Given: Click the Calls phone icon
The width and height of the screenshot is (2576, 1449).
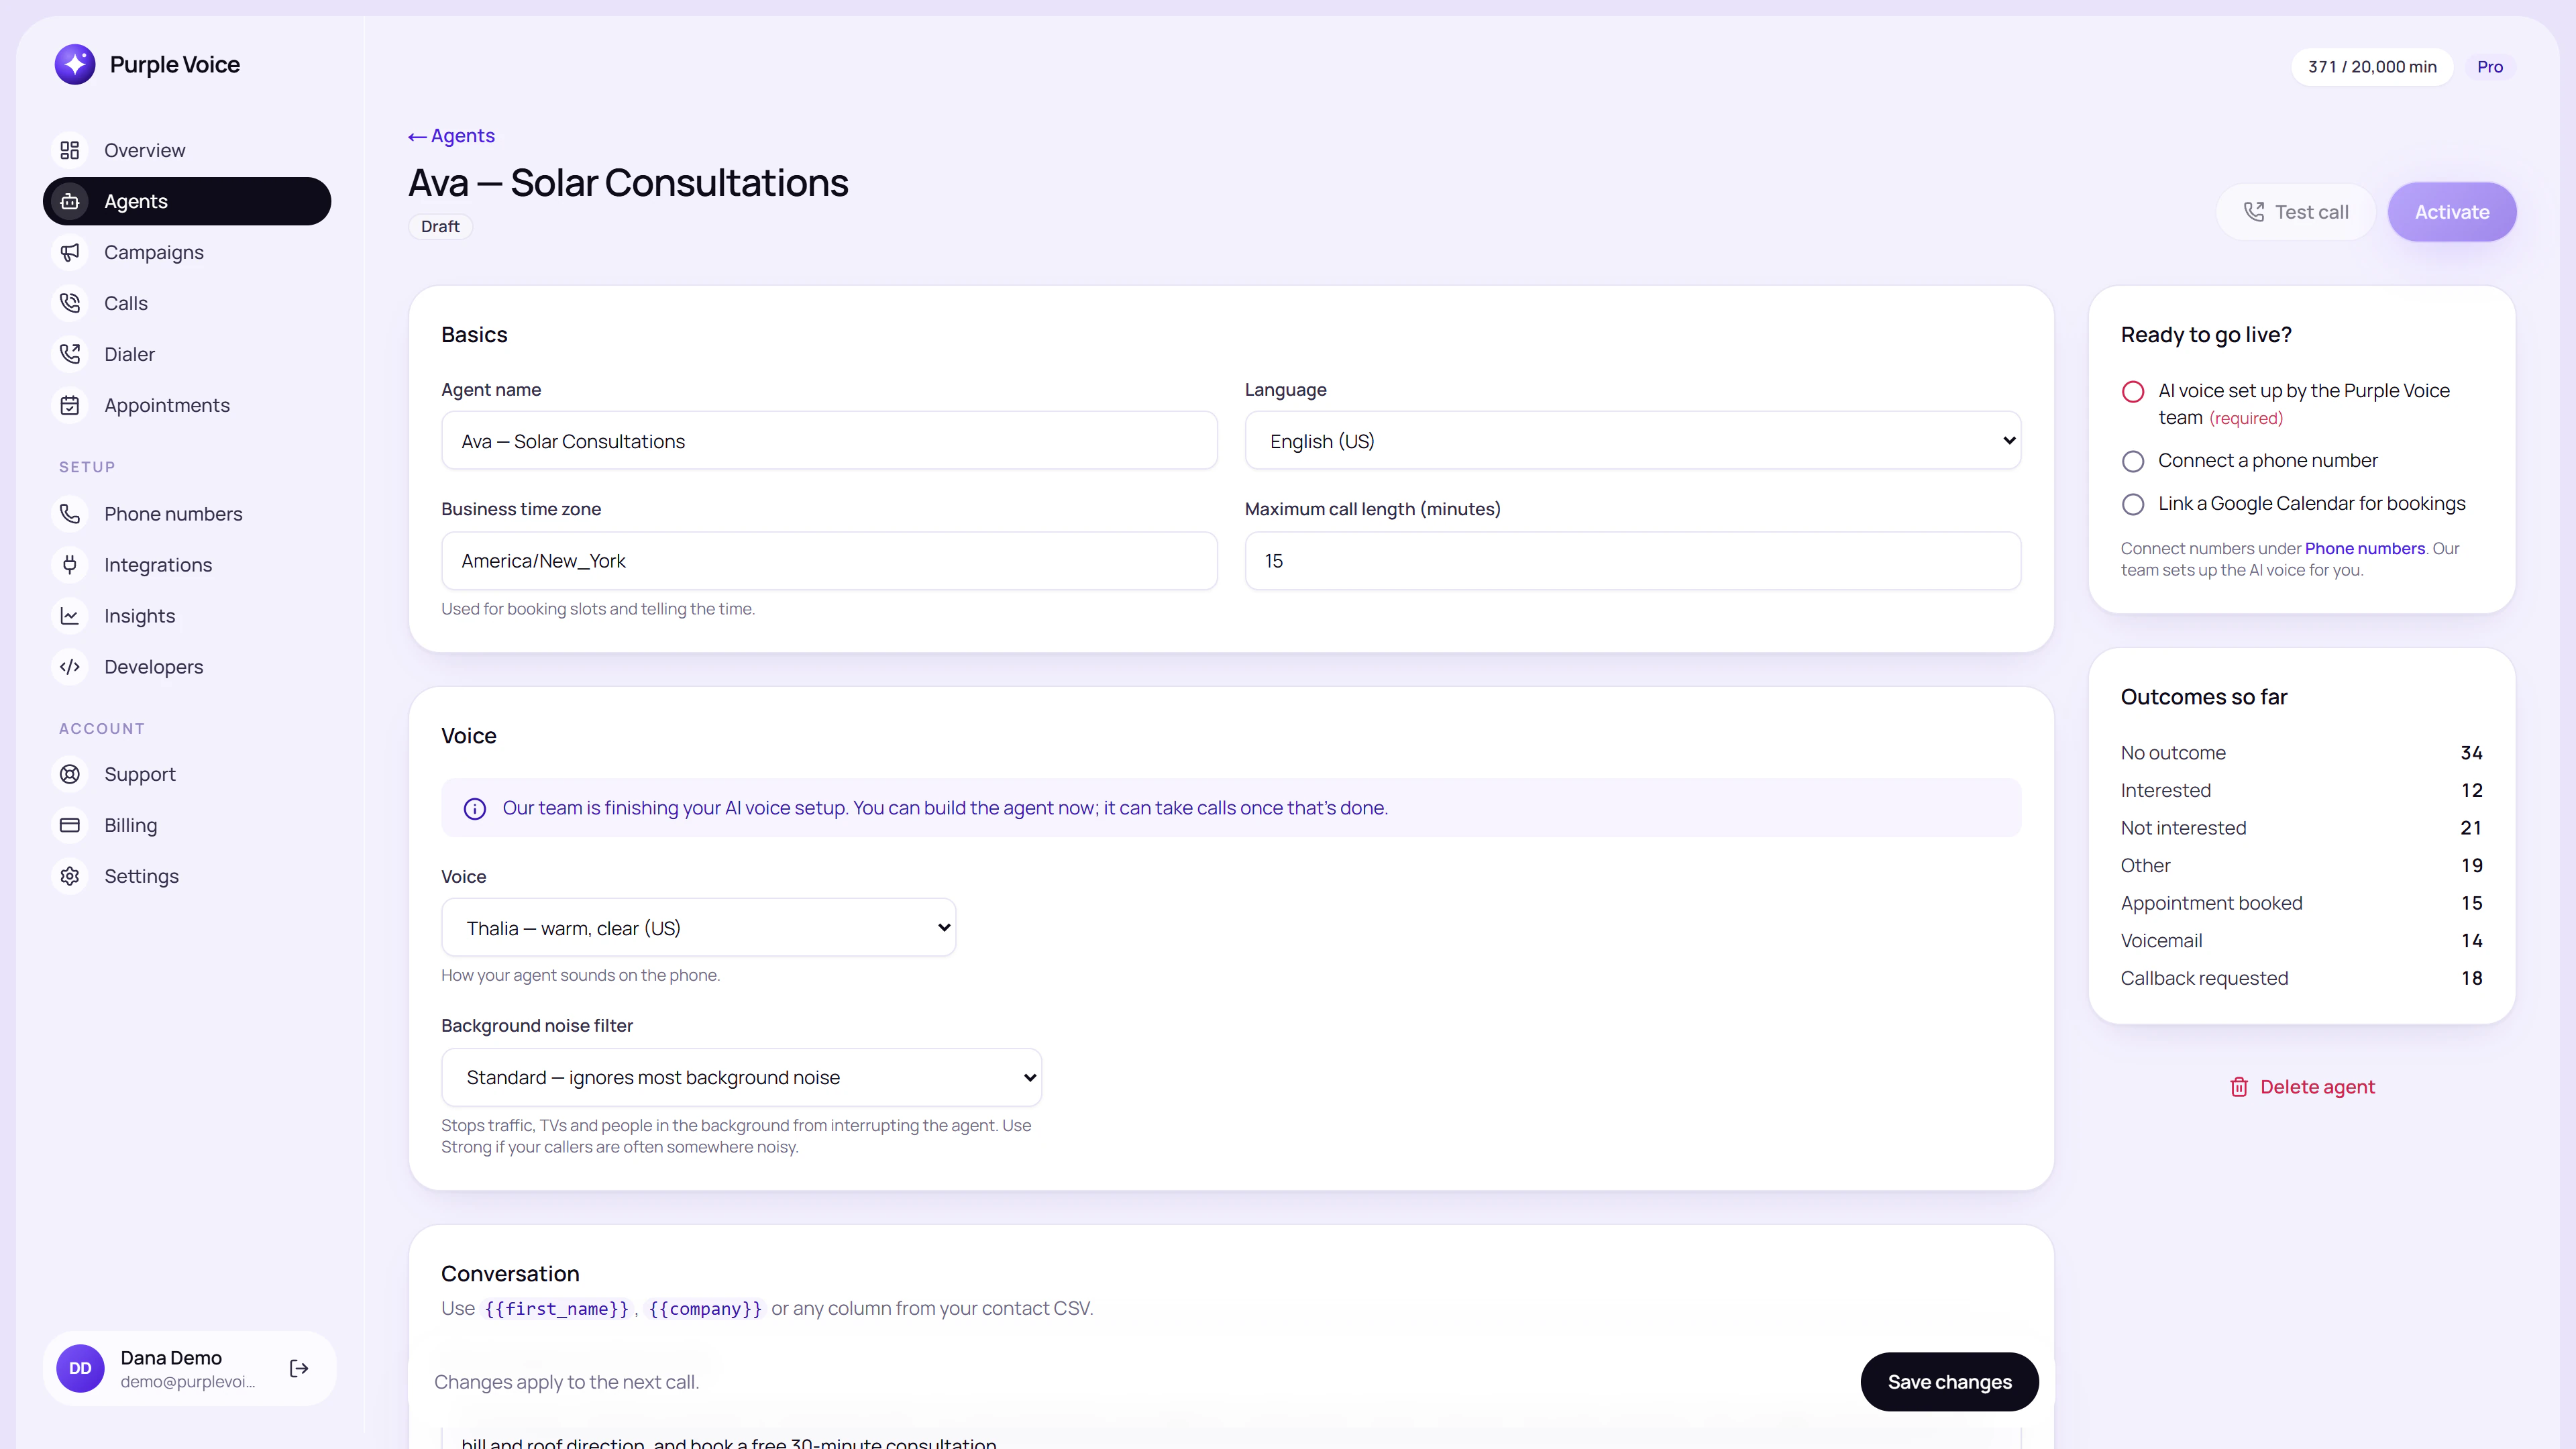Looking at the screenshot, I should pos(70,303).
